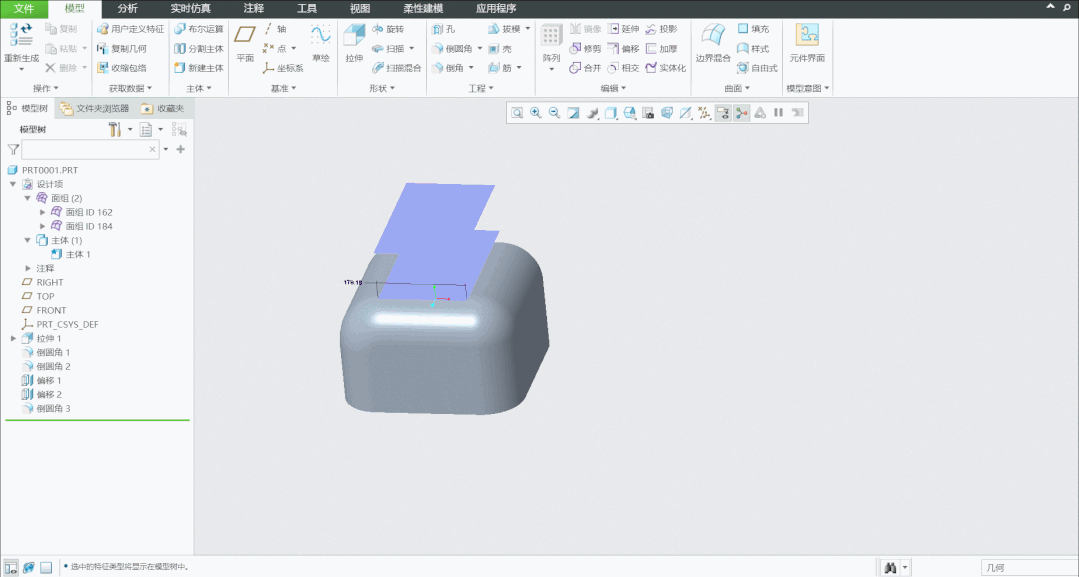Select the 拉伸 extrude tool in ribbon
This screenshot has width=1079, height=577.
[x=354, y=43]
